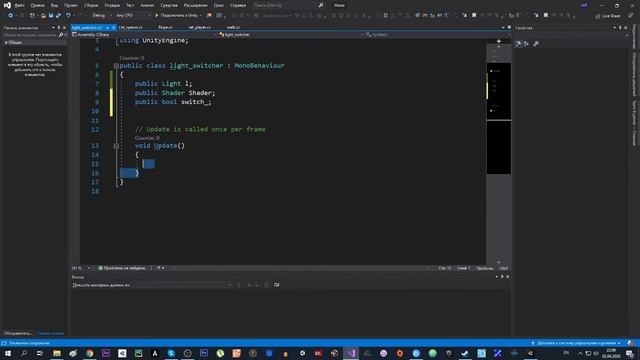
Task: Open File Explorer from the taskbar
Action: point(57,353)
